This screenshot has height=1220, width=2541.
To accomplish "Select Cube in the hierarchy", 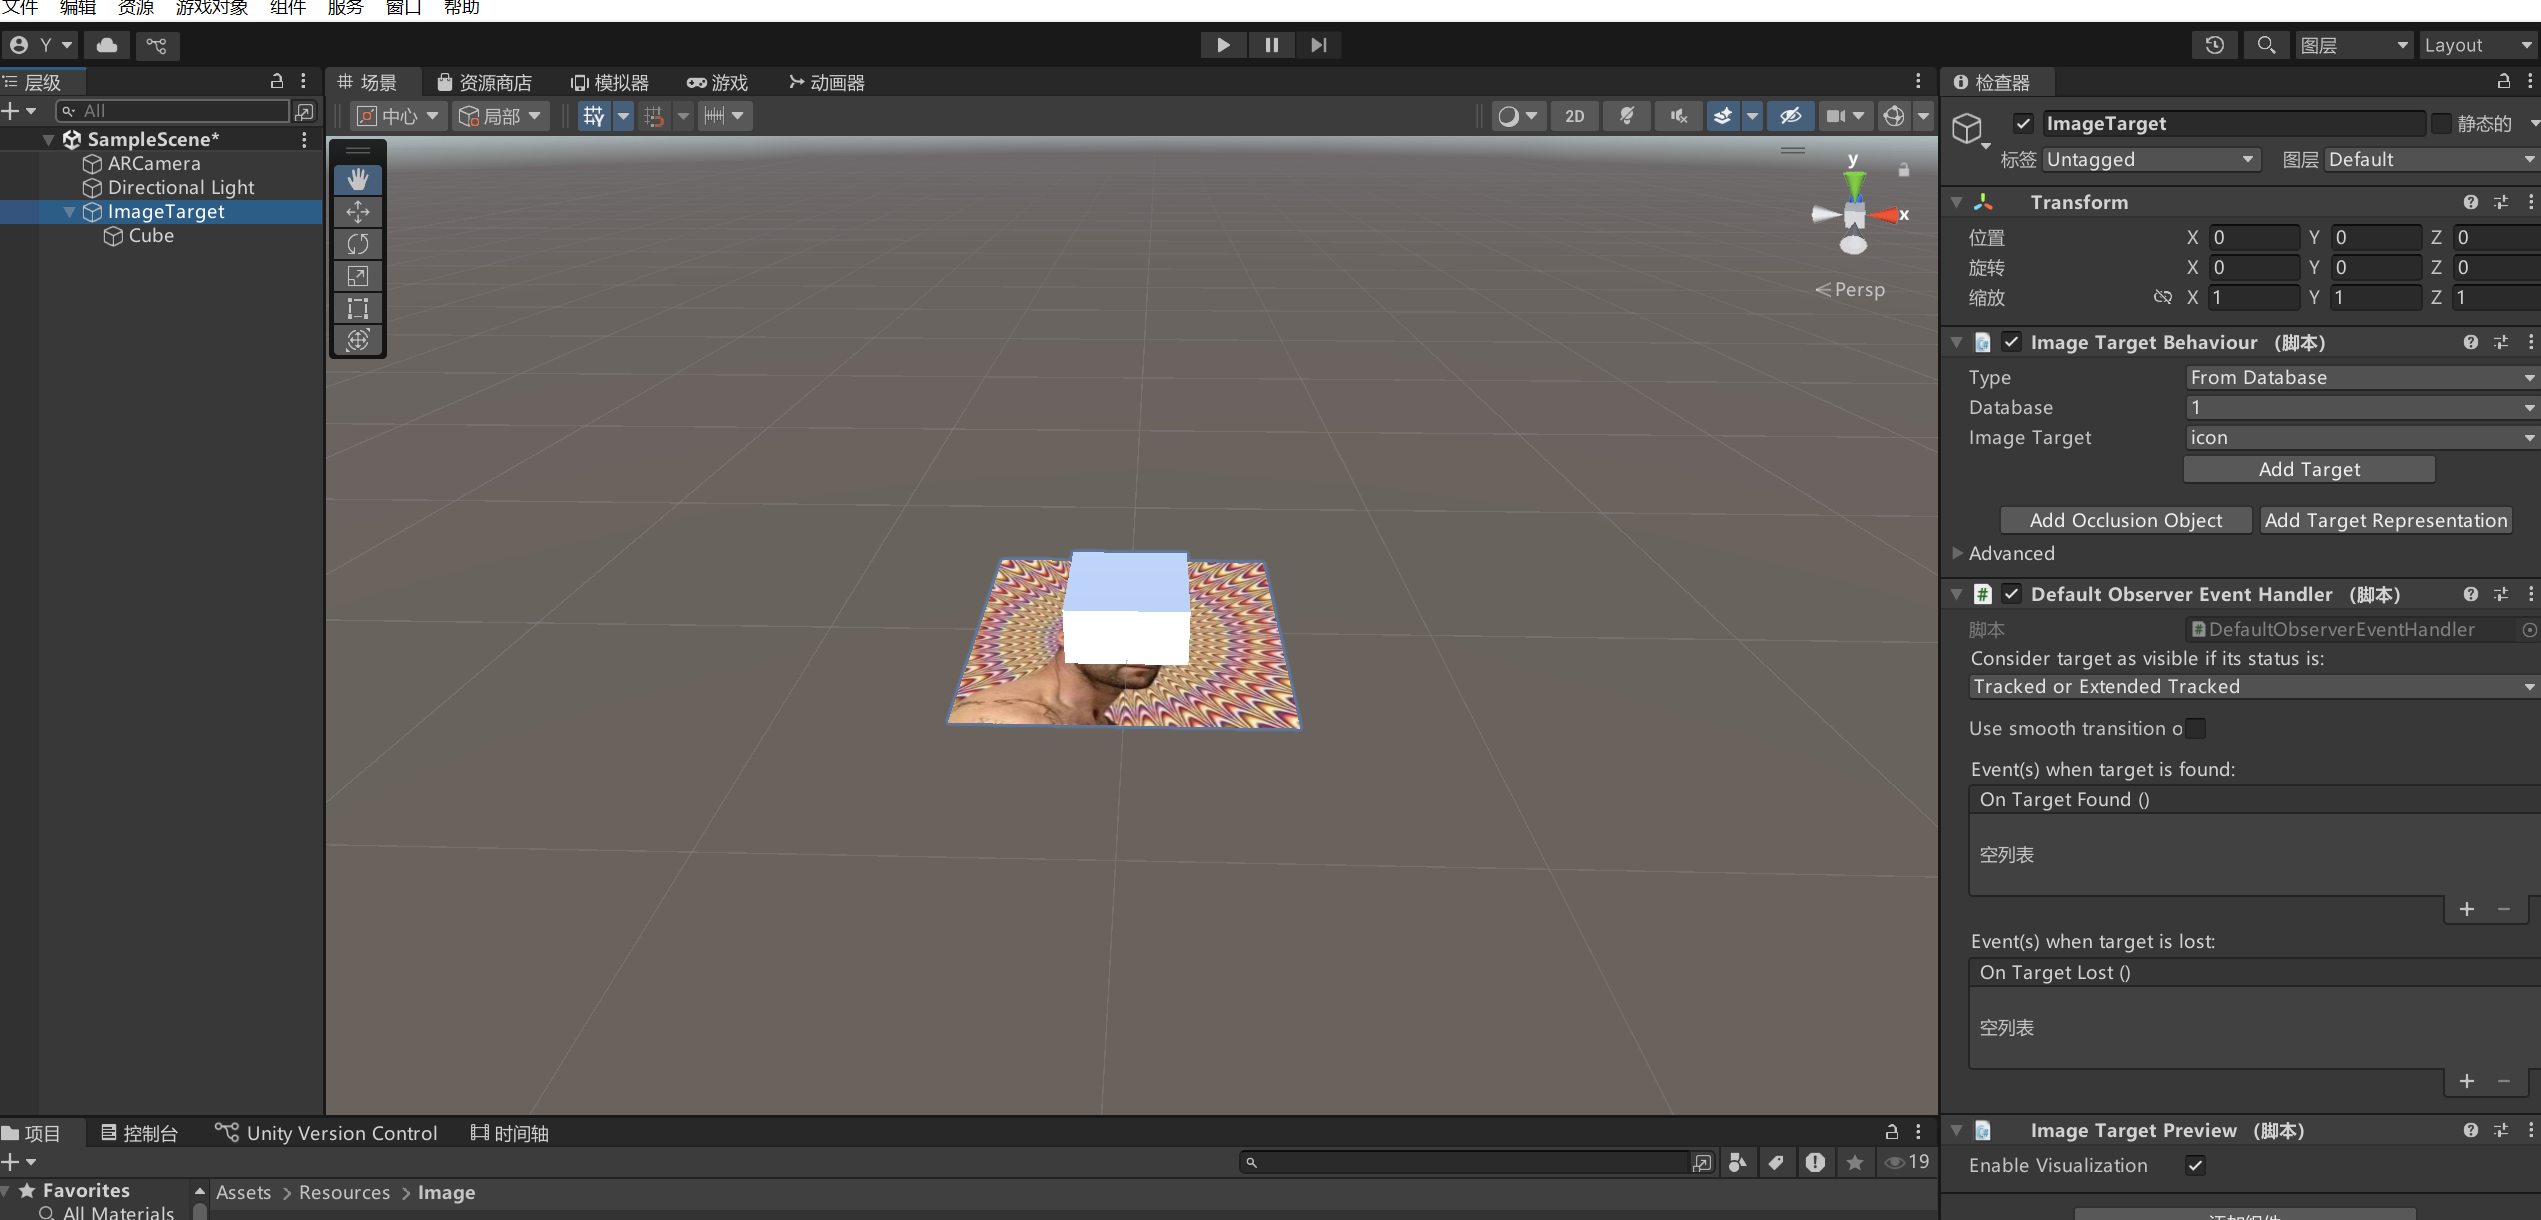I will pos(151,236).
